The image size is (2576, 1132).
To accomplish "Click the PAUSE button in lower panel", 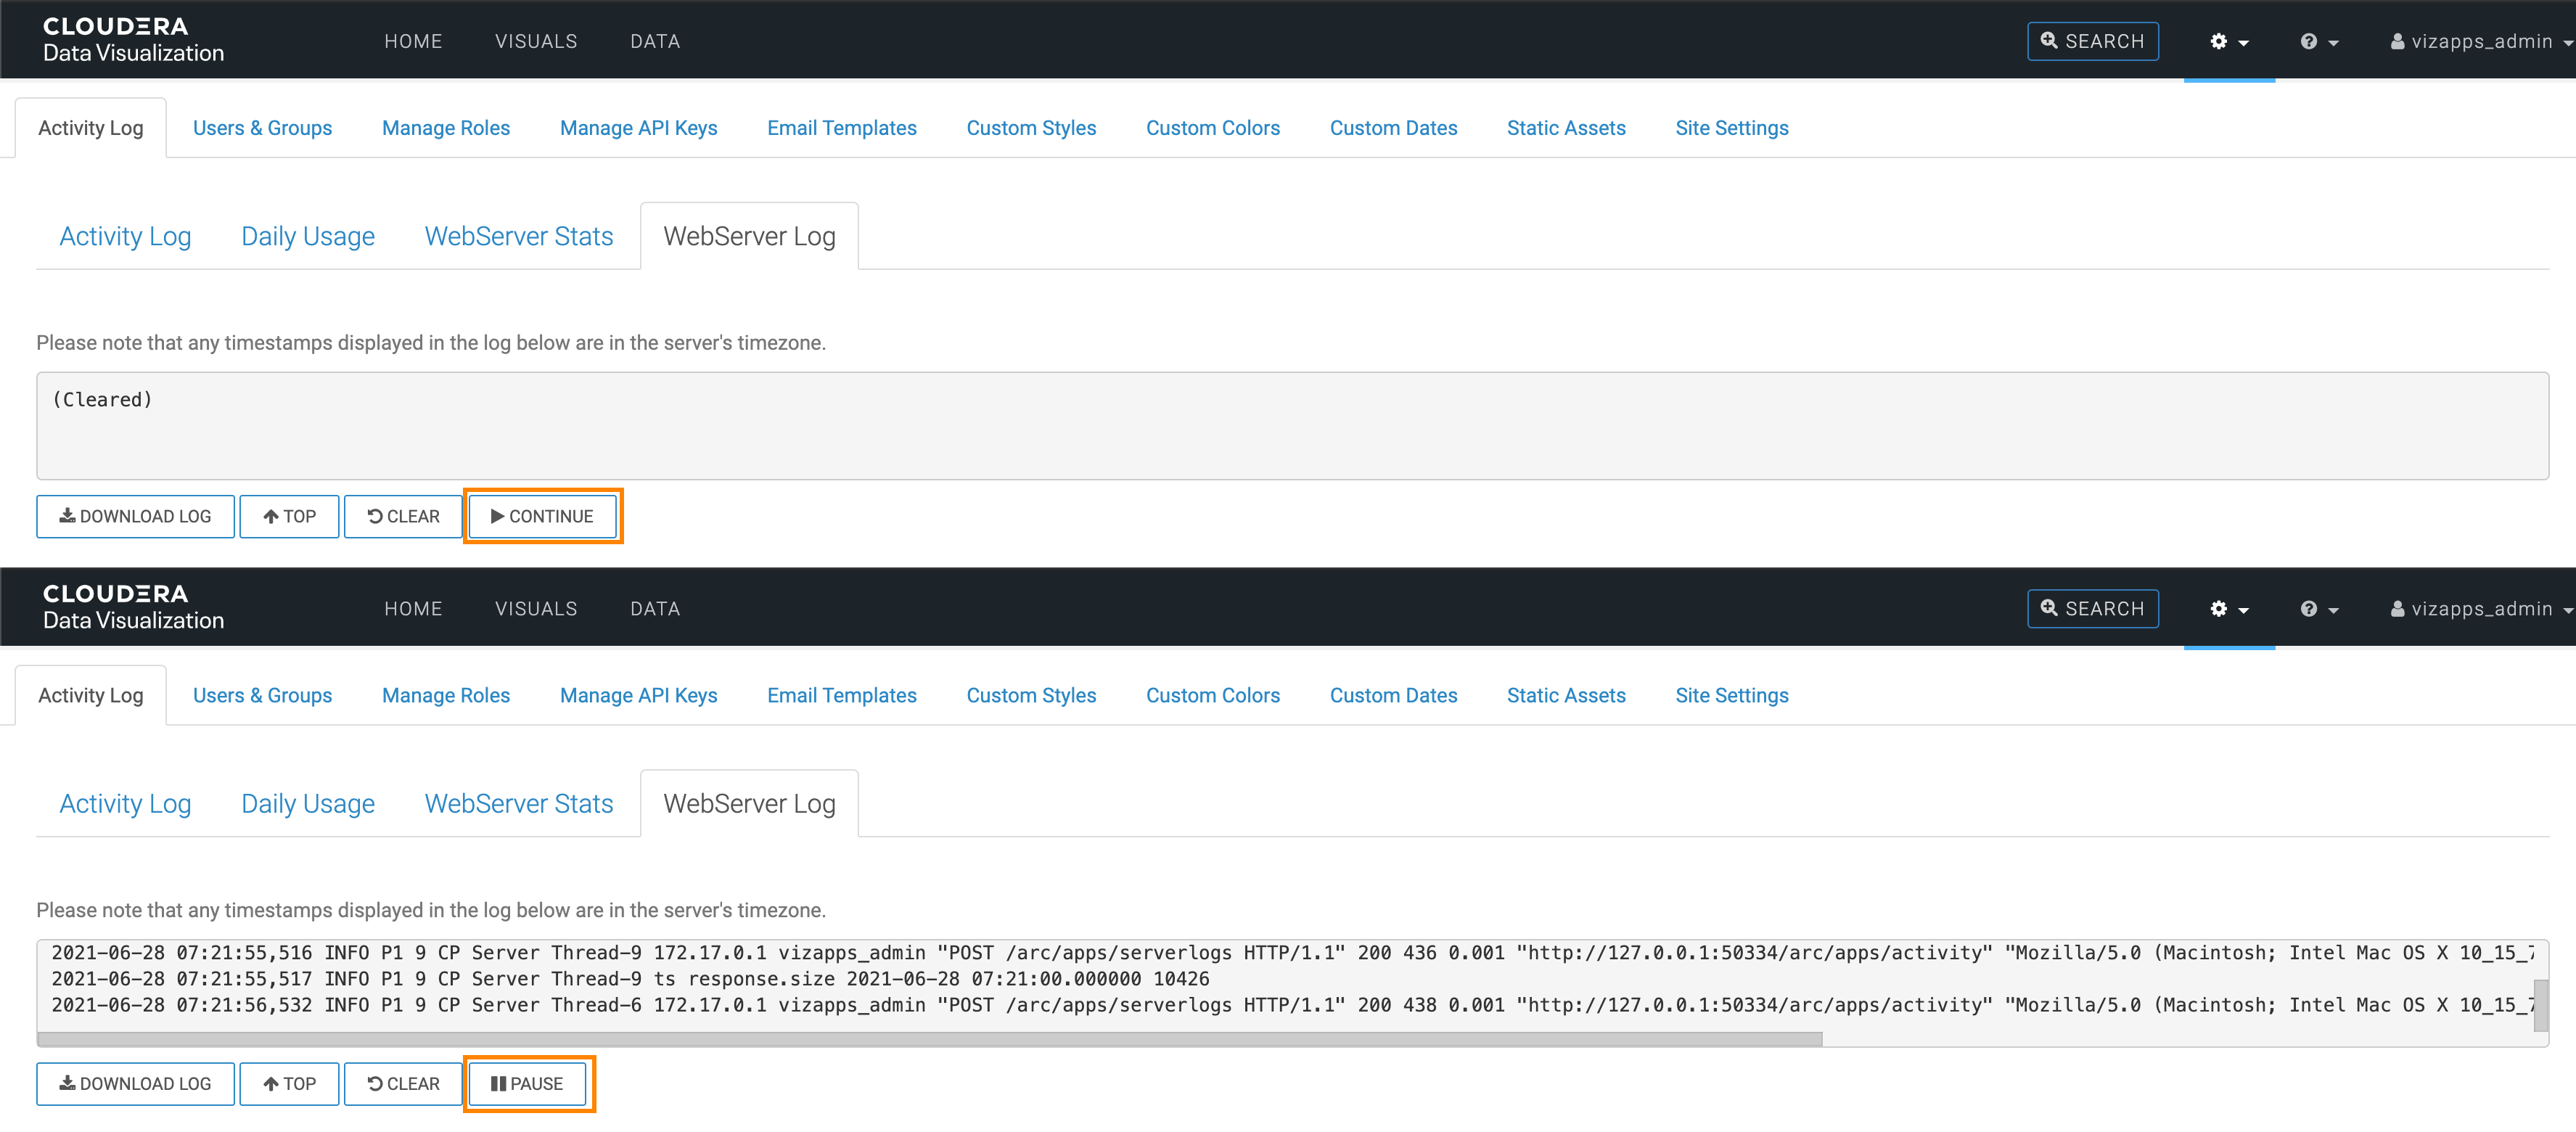I will 527,1083.
